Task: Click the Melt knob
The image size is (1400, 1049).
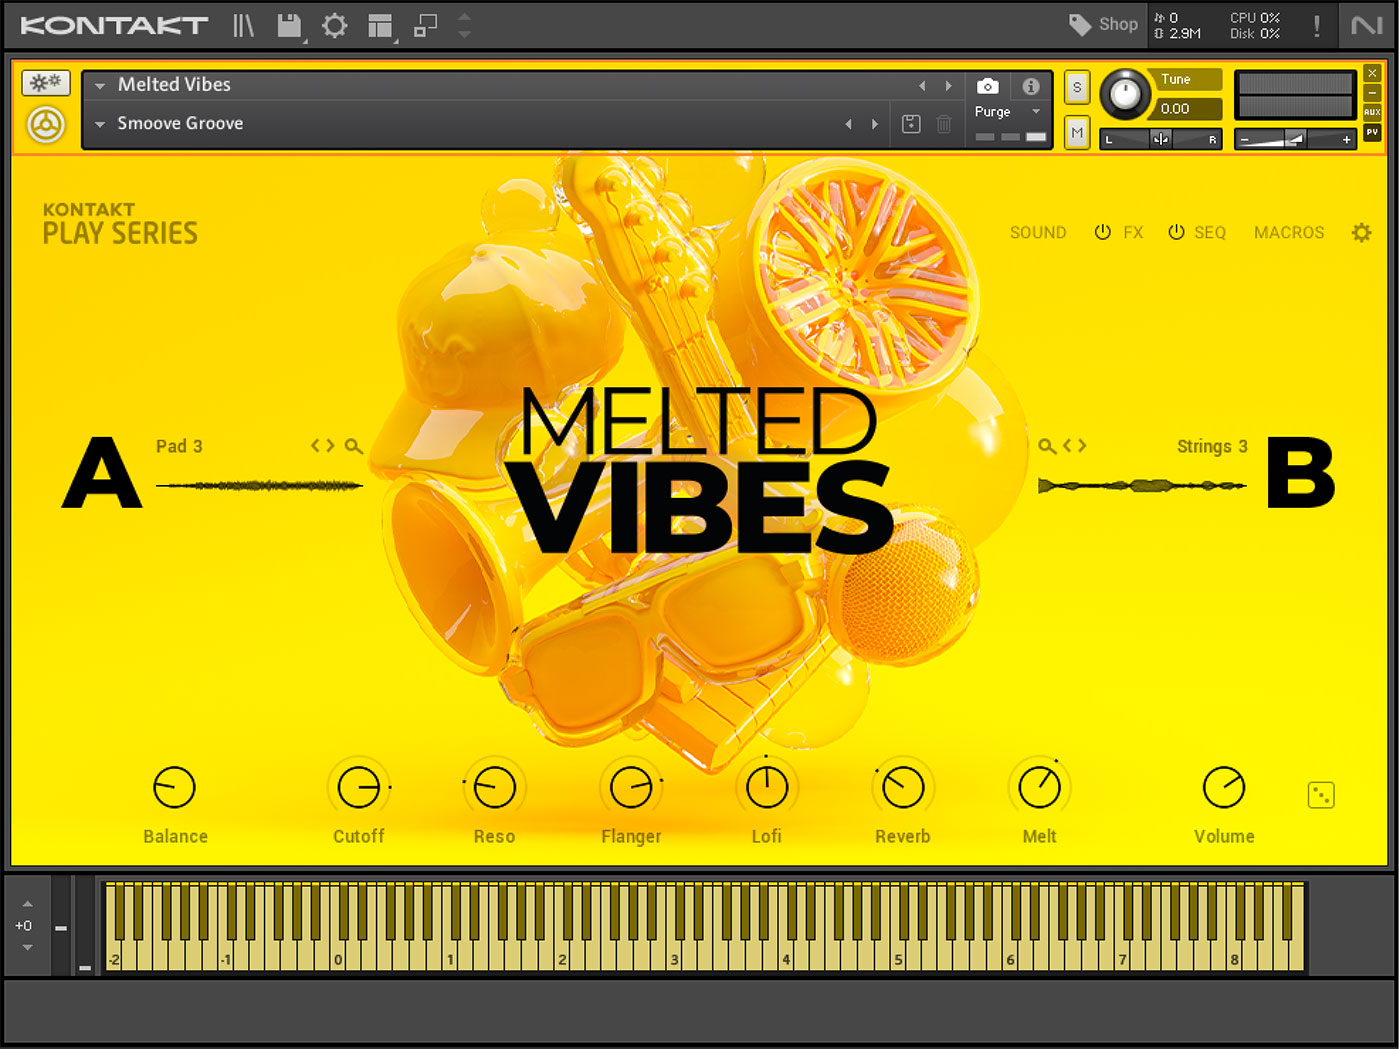Action: (1040, 788)
